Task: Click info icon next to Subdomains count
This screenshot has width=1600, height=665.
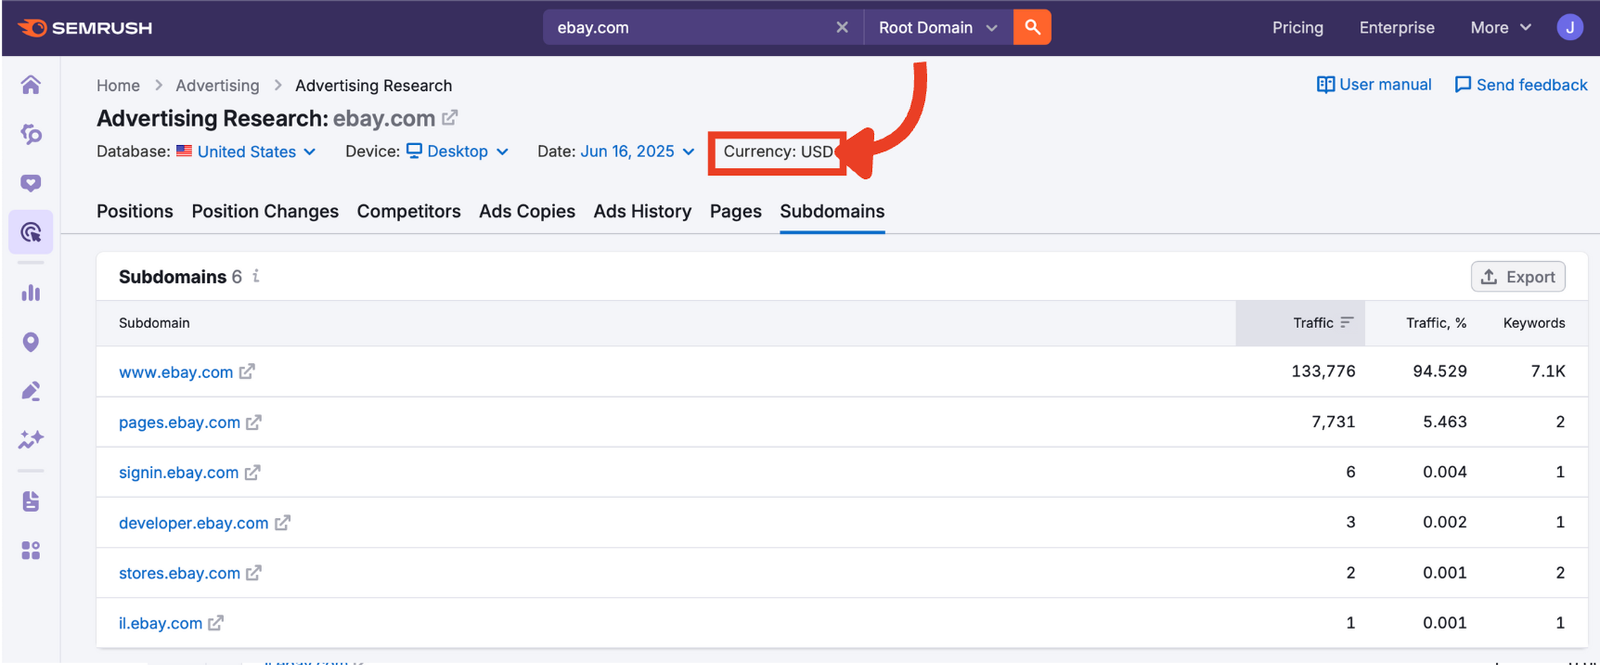Action: 256,276
